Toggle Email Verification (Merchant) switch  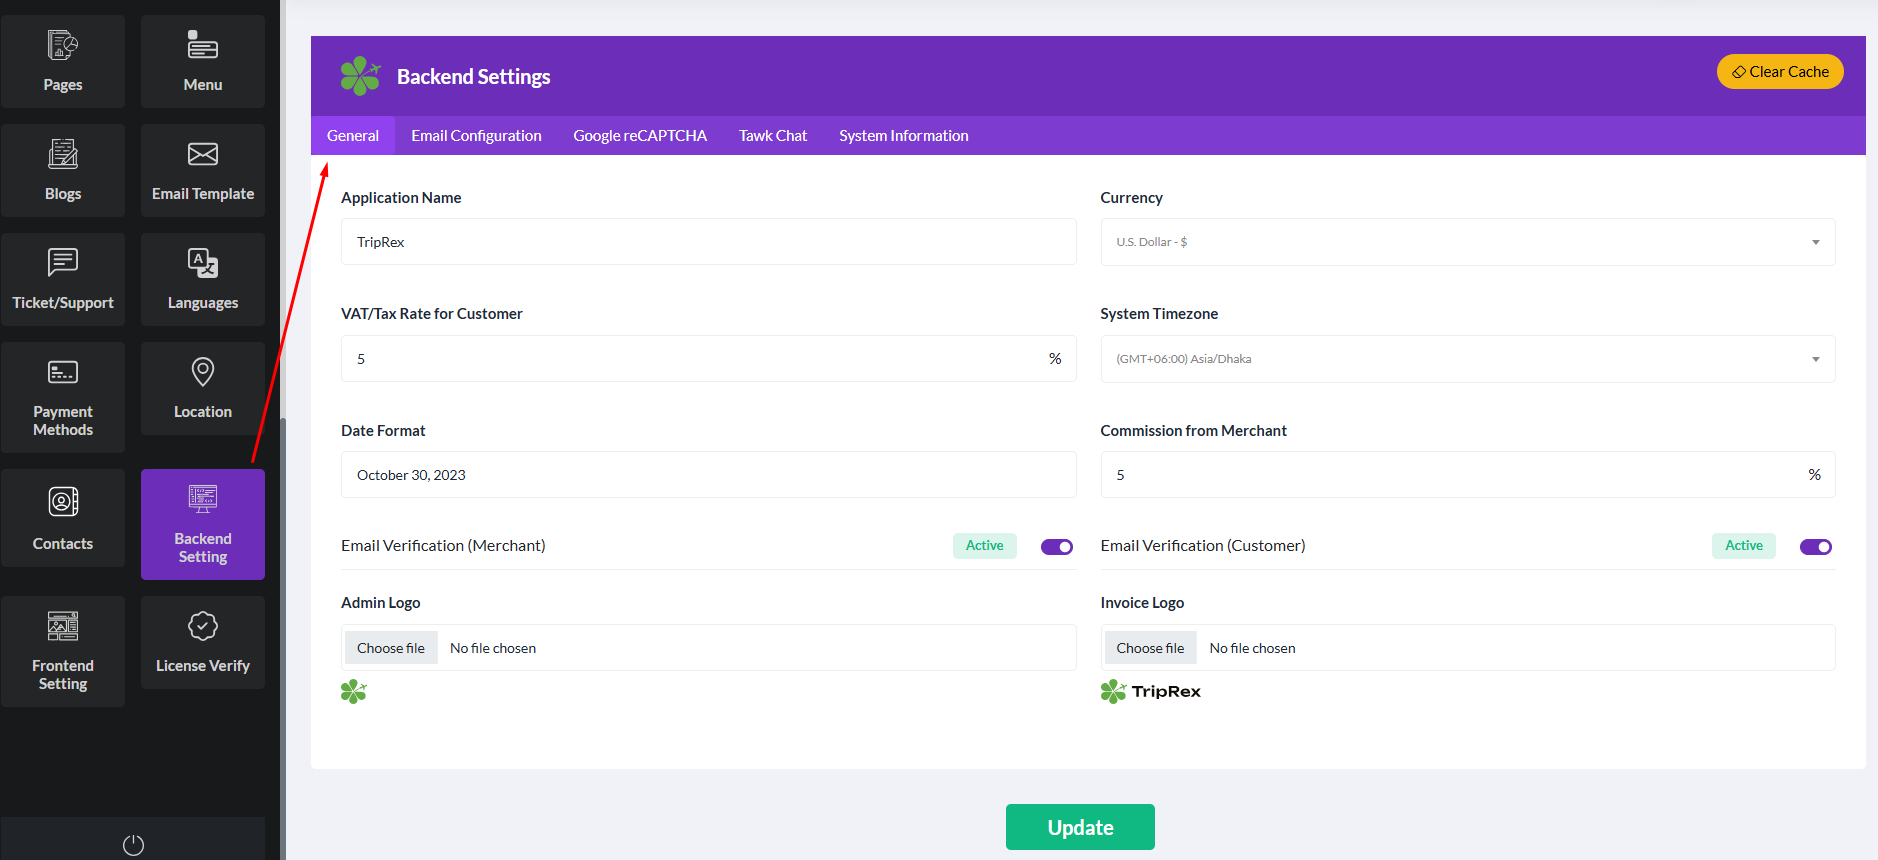1057,547
